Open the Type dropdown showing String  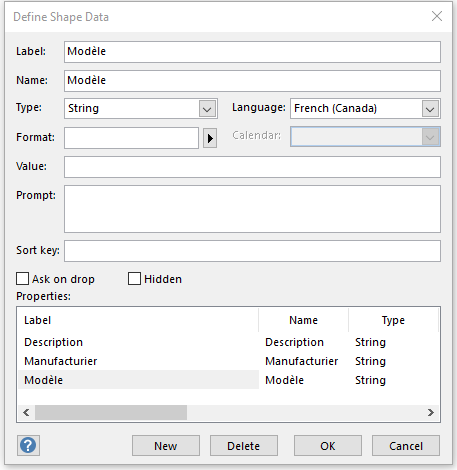click(141, 109)
